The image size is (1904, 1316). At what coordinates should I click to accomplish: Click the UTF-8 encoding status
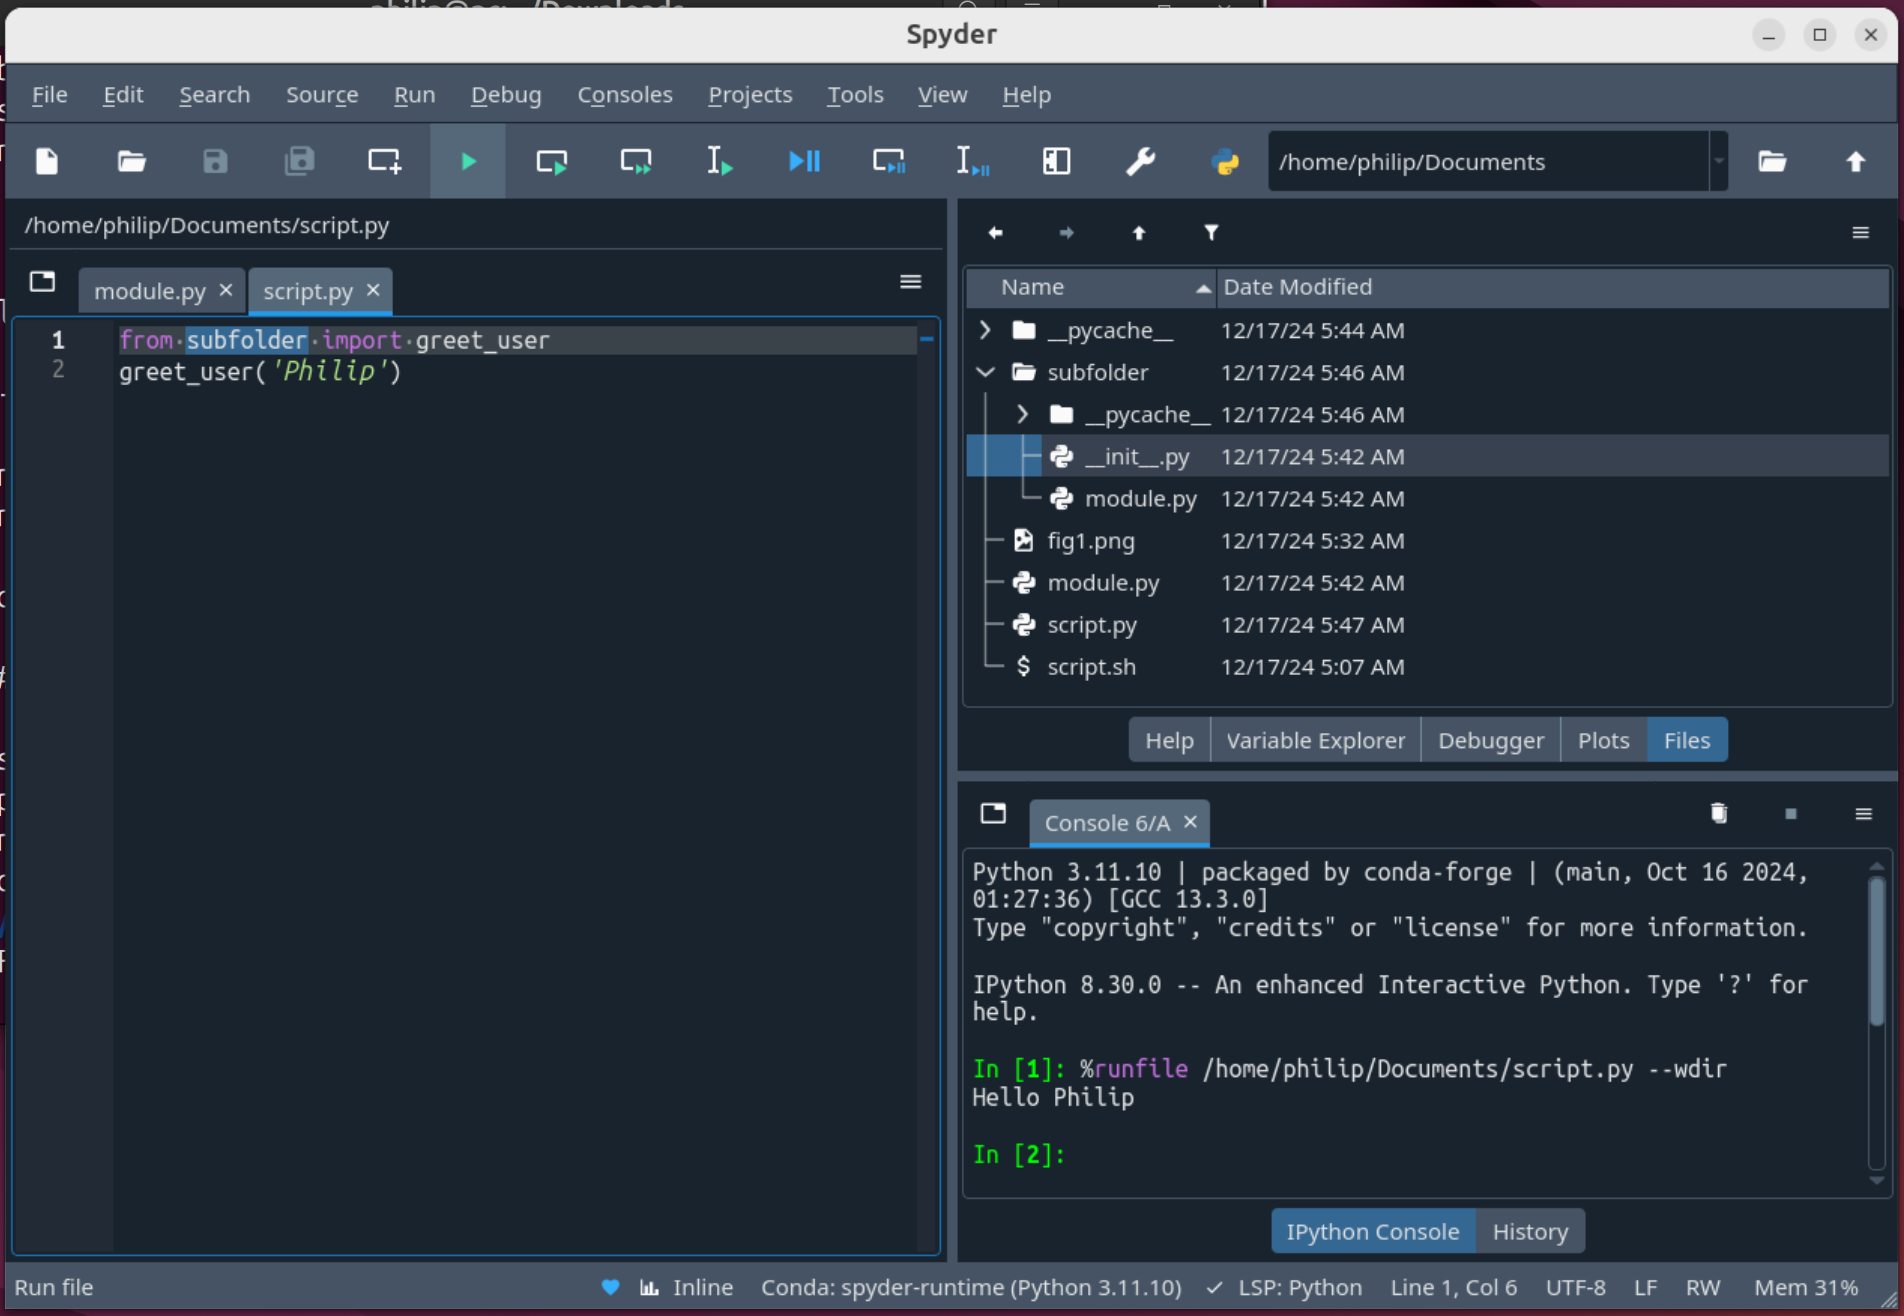(x=1576, y=1288)
